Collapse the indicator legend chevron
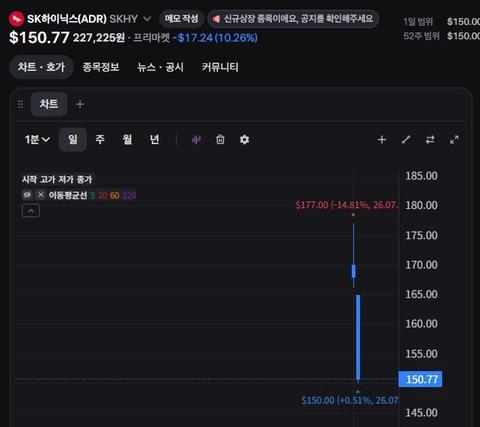480x427 pixels. click(31, 211)
